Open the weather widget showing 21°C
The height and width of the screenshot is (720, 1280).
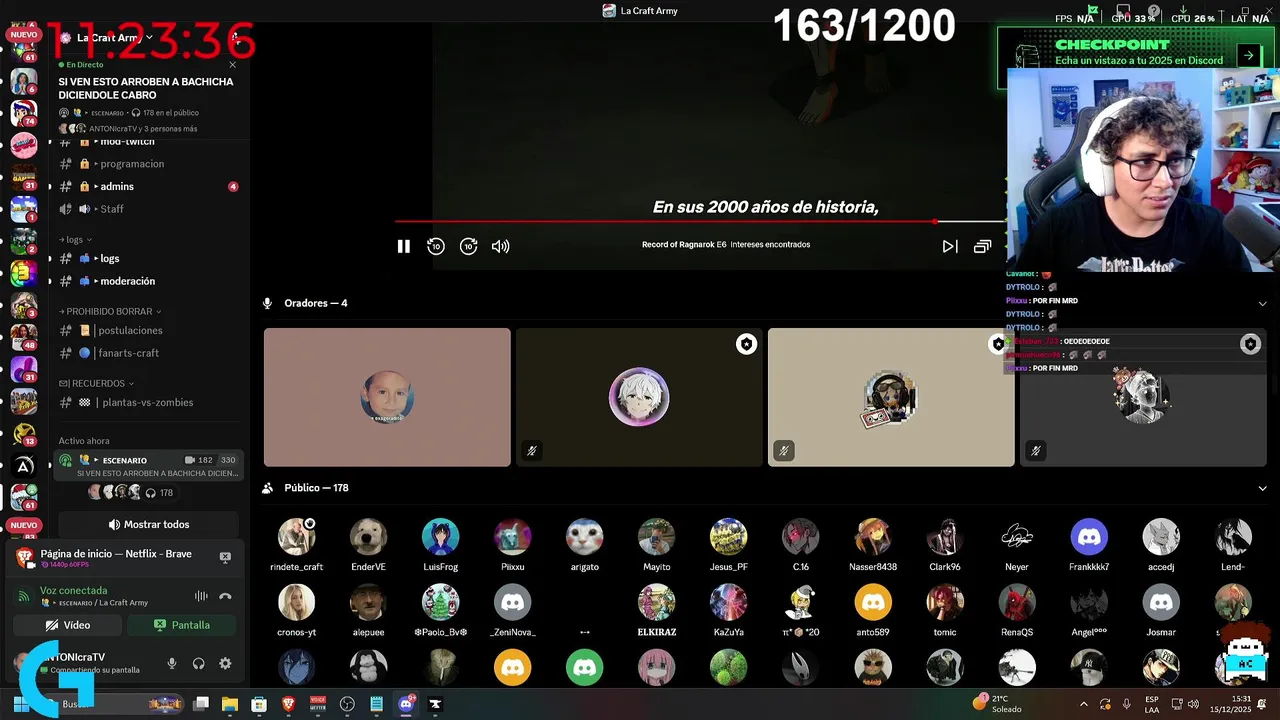coord(1000,704)
